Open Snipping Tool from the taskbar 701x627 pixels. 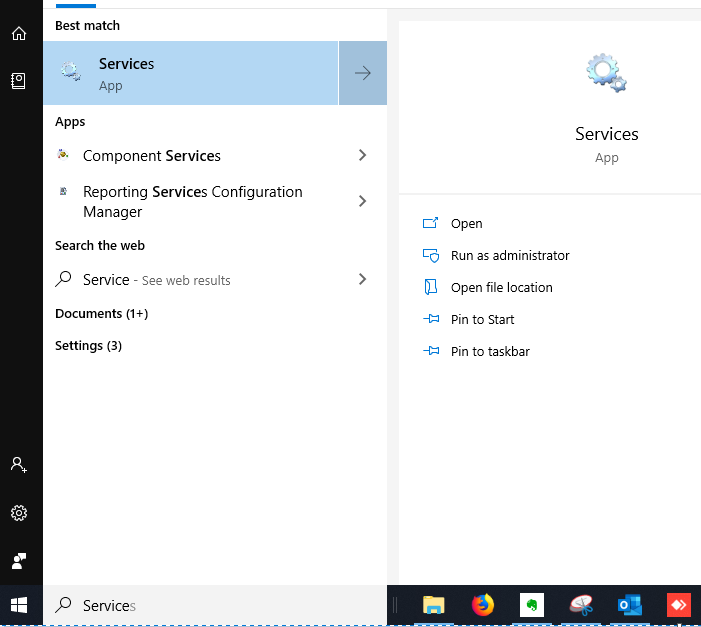581,605
